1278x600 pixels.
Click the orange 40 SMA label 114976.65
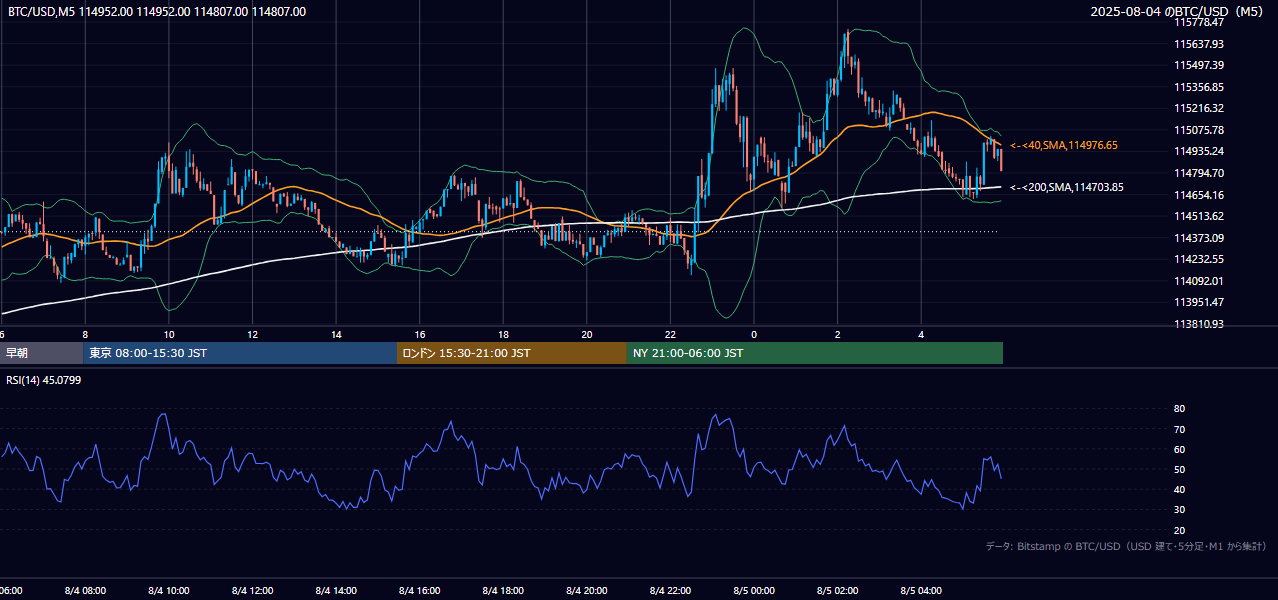tap(1064, 145)
